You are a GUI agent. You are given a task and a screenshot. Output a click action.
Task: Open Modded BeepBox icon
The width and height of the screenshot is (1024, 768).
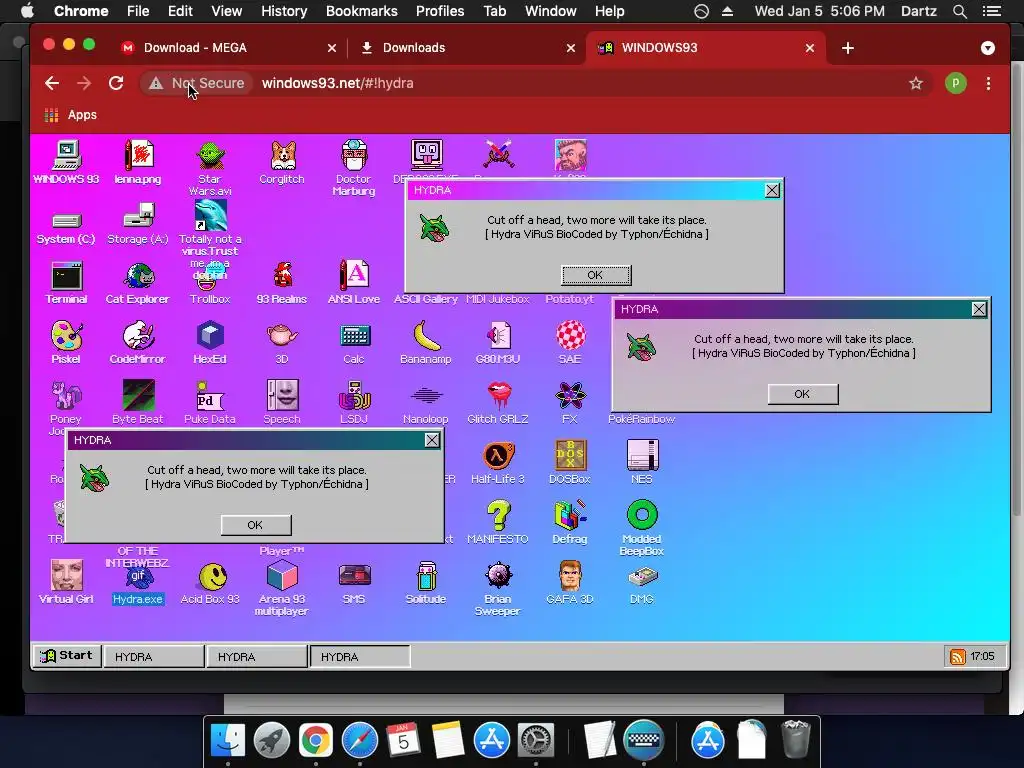[642, 528]
